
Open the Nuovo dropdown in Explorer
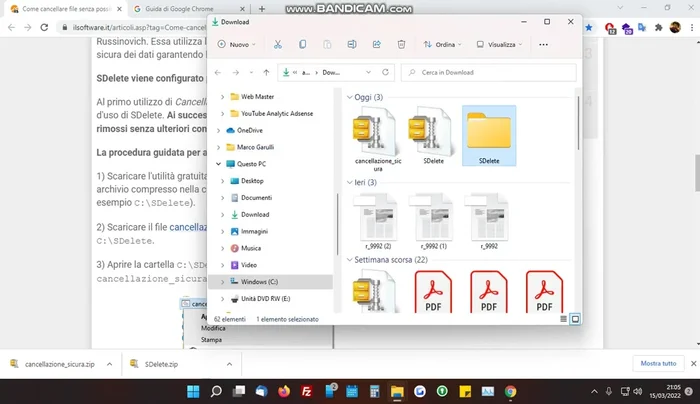[237, 44]
